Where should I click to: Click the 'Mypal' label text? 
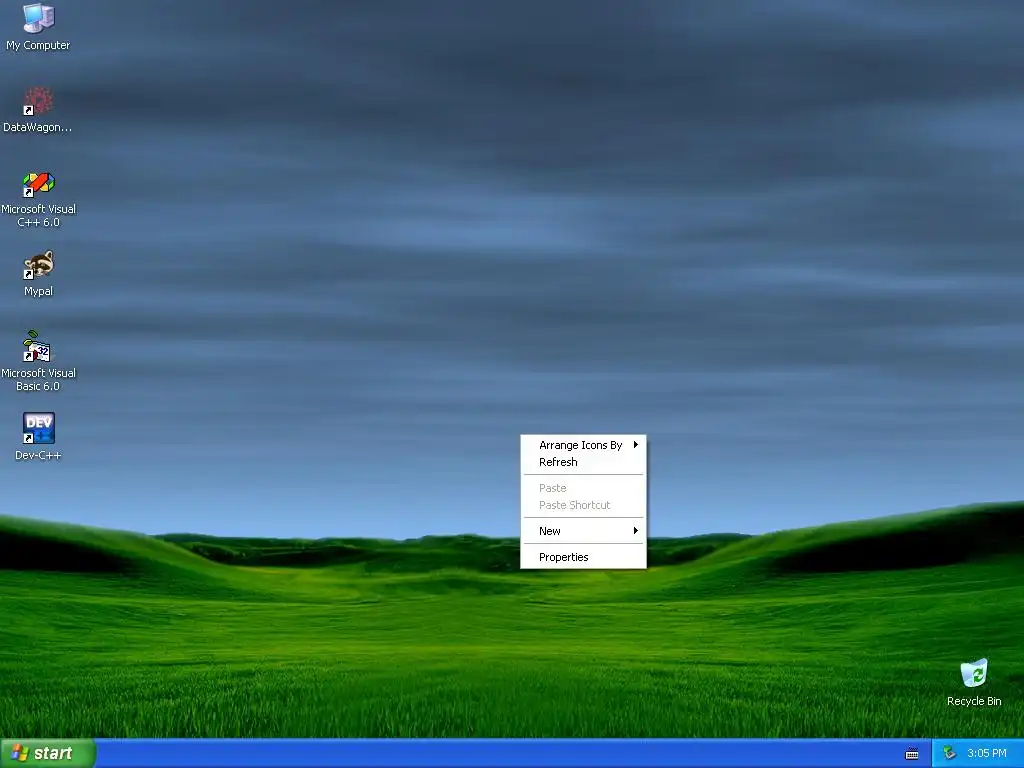tap(38, 291)
